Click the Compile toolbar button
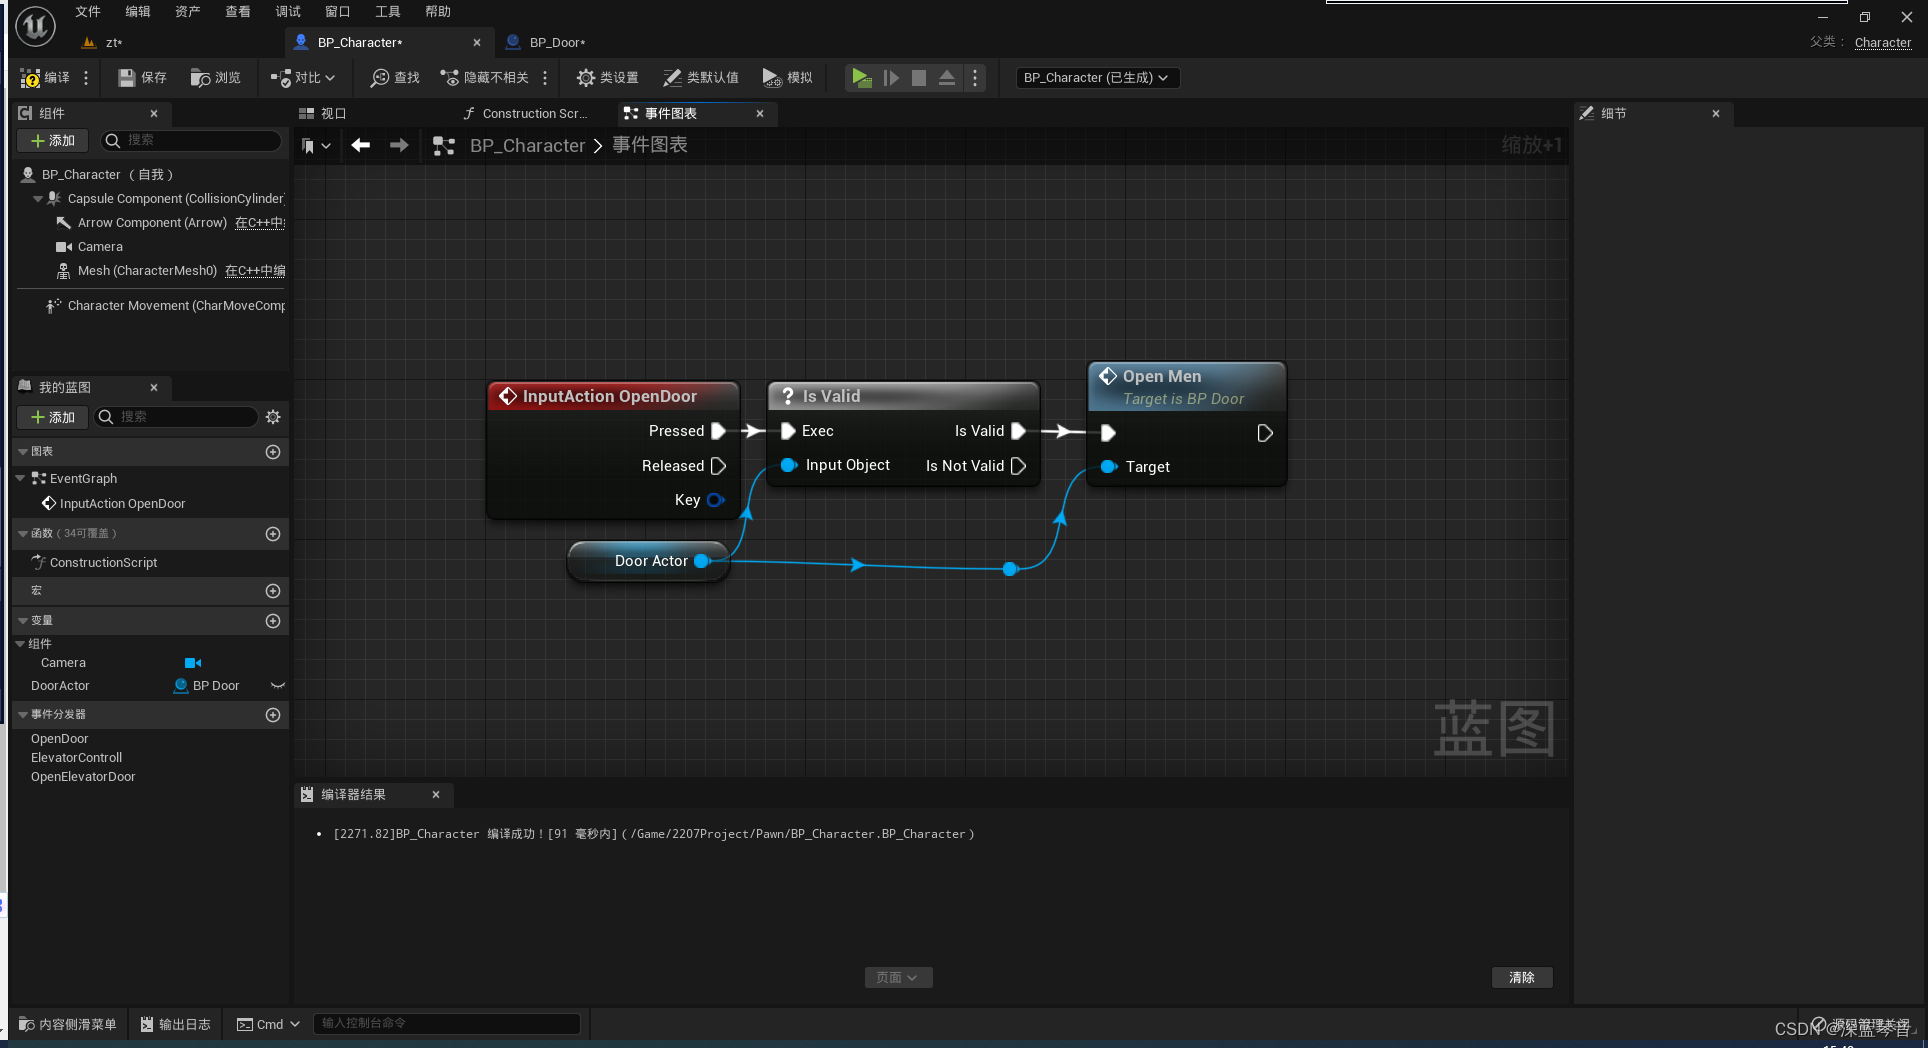The height and width of the screenshot is (1048, 1928). 45,77
